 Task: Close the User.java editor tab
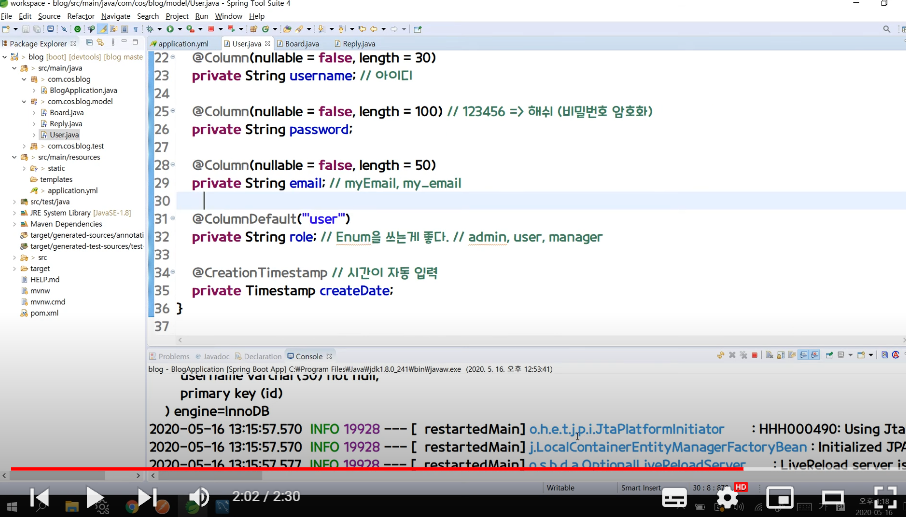click(x=268, y=43)
